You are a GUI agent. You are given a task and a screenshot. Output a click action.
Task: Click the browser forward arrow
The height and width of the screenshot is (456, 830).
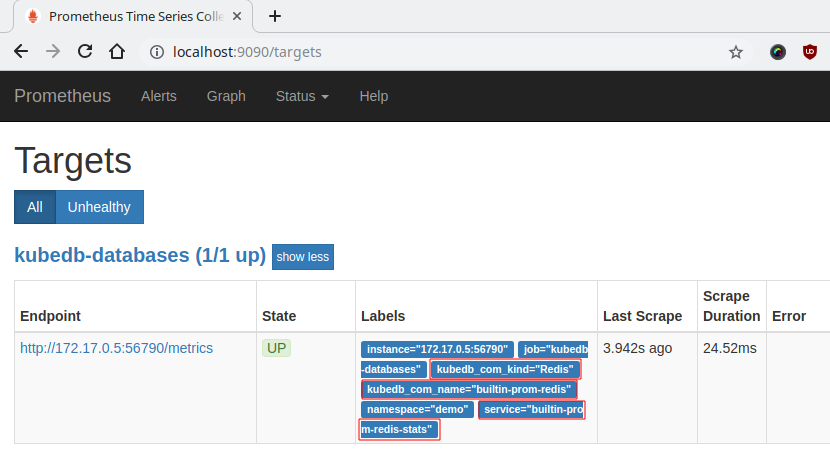coord(53,52)
